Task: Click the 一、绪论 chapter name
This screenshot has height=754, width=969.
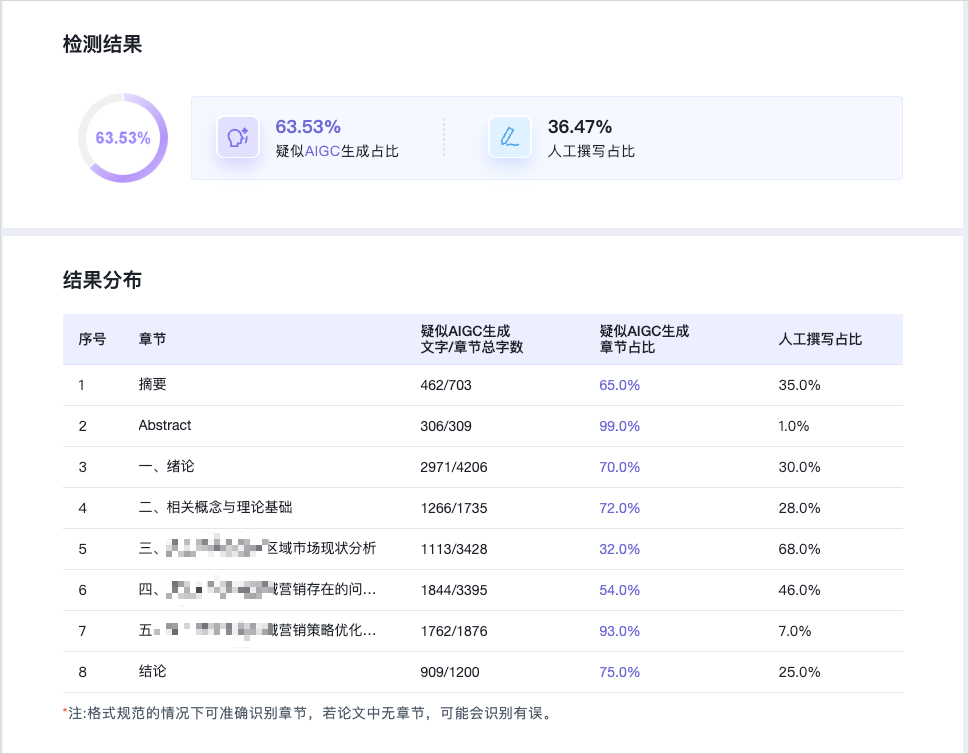Action: point(166,467)
